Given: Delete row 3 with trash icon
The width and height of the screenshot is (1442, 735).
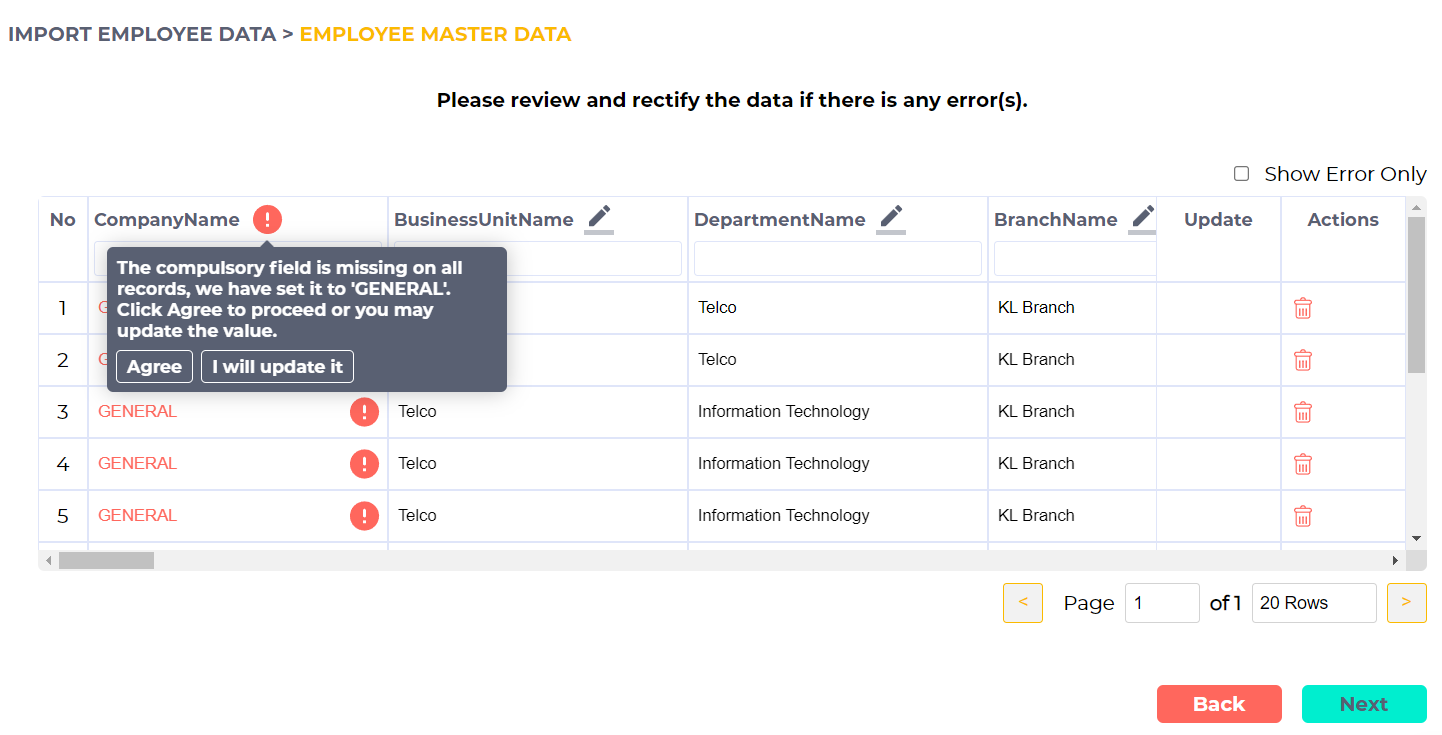Looking at the screenshot, I should (1303, 412).
